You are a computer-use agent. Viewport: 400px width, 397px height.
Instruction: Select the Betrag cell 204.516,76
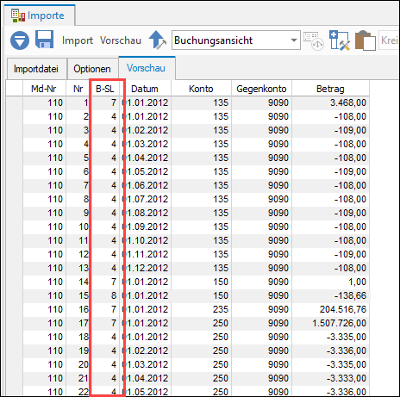click(330, 309)
